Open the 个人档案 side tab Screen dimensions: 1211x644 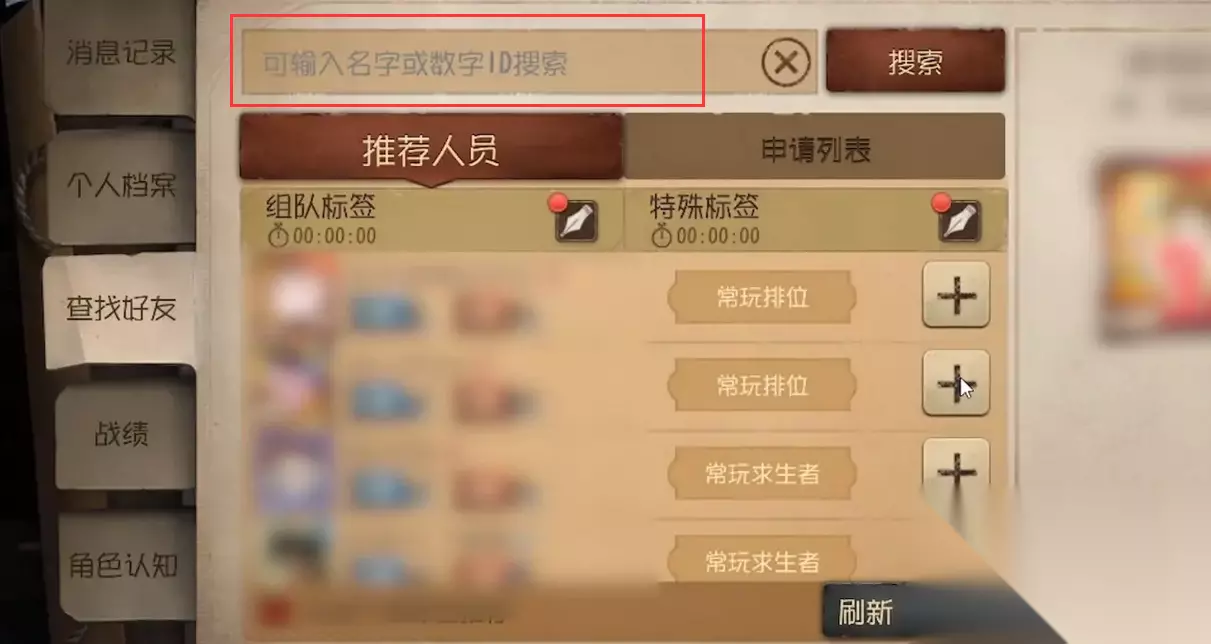tap(122, 186)
